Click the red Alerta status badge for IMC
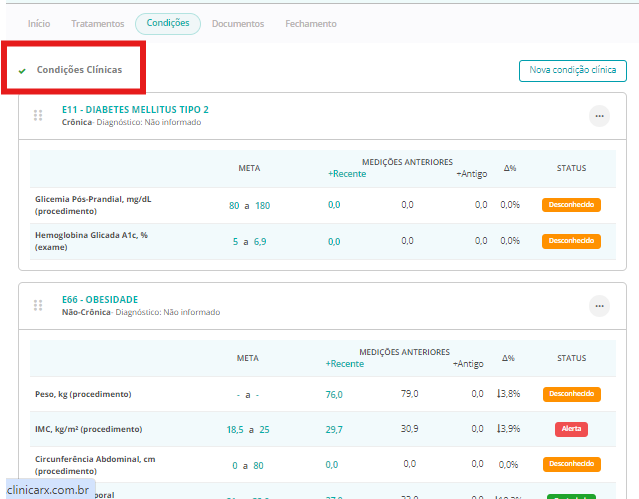The image size is (639, 499). [x=571, y=429]
